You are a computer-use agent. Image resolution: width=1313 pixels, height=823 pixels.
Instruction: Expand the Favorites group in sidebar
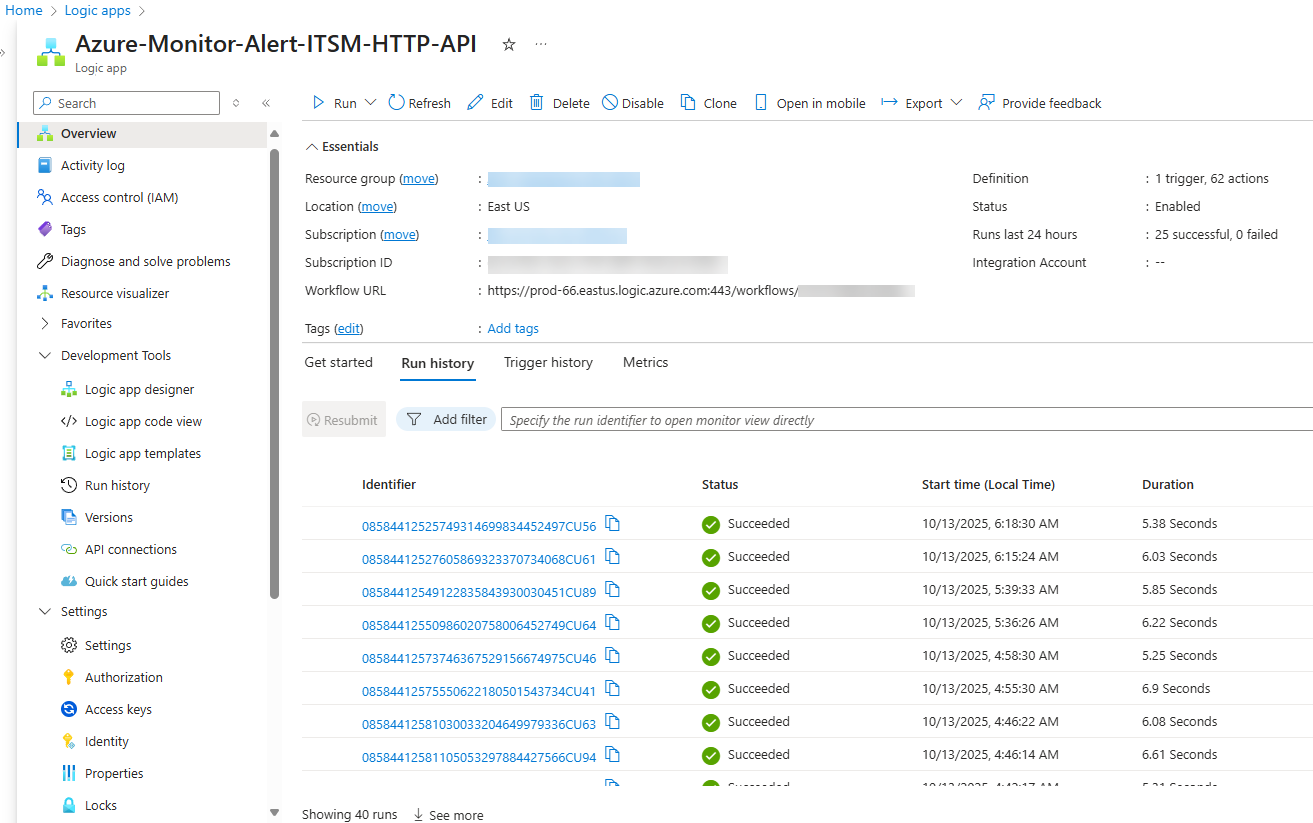(x=45, y=324)
